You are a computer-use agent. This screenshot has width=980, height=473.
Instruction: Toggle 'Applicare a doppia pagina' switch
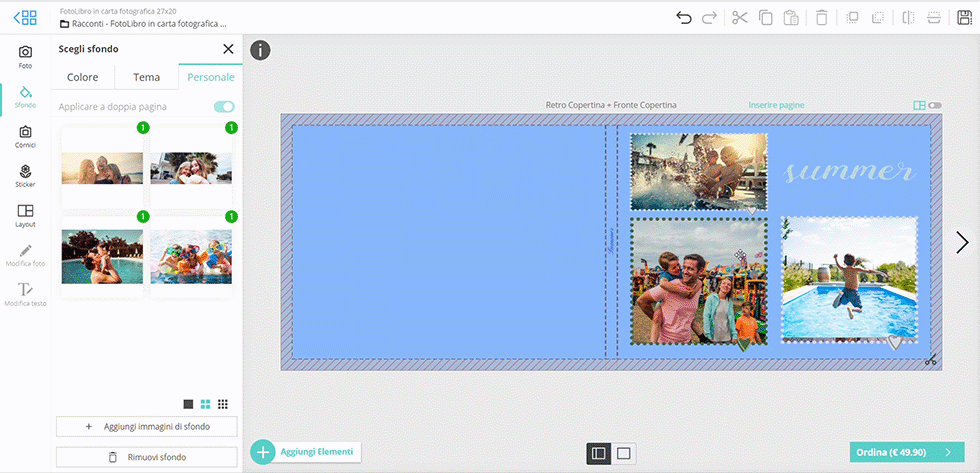pos(224,106)
